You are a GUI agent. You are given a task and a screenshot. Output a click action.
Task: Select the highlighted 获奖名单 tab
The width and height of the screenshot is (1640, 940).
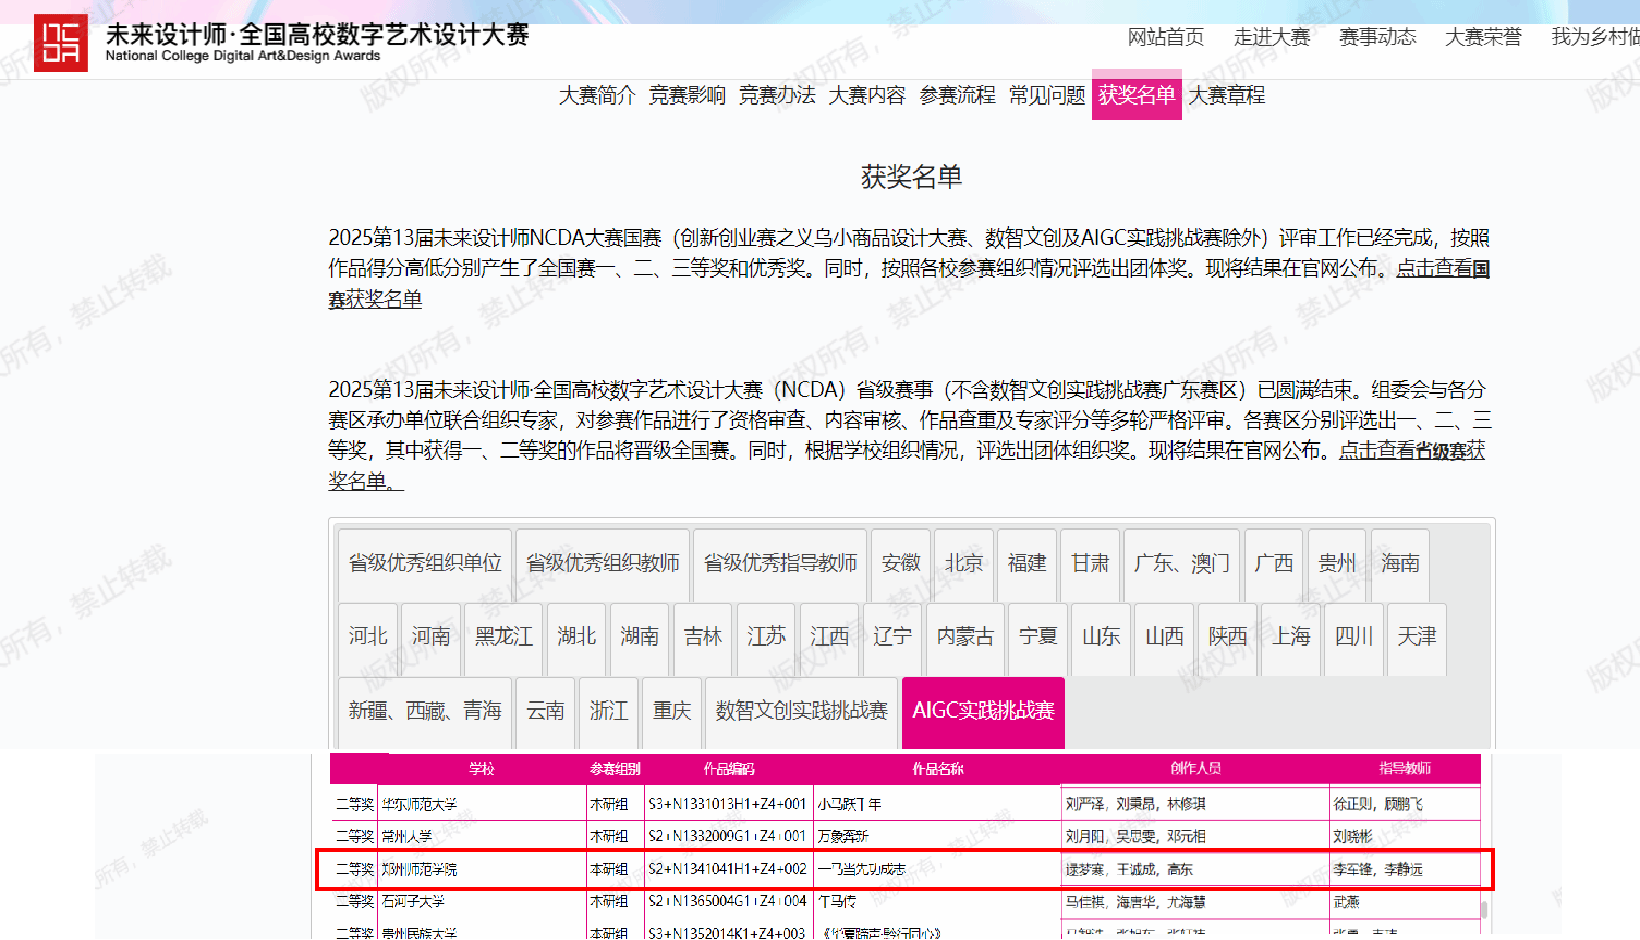tap(1136, 95)
